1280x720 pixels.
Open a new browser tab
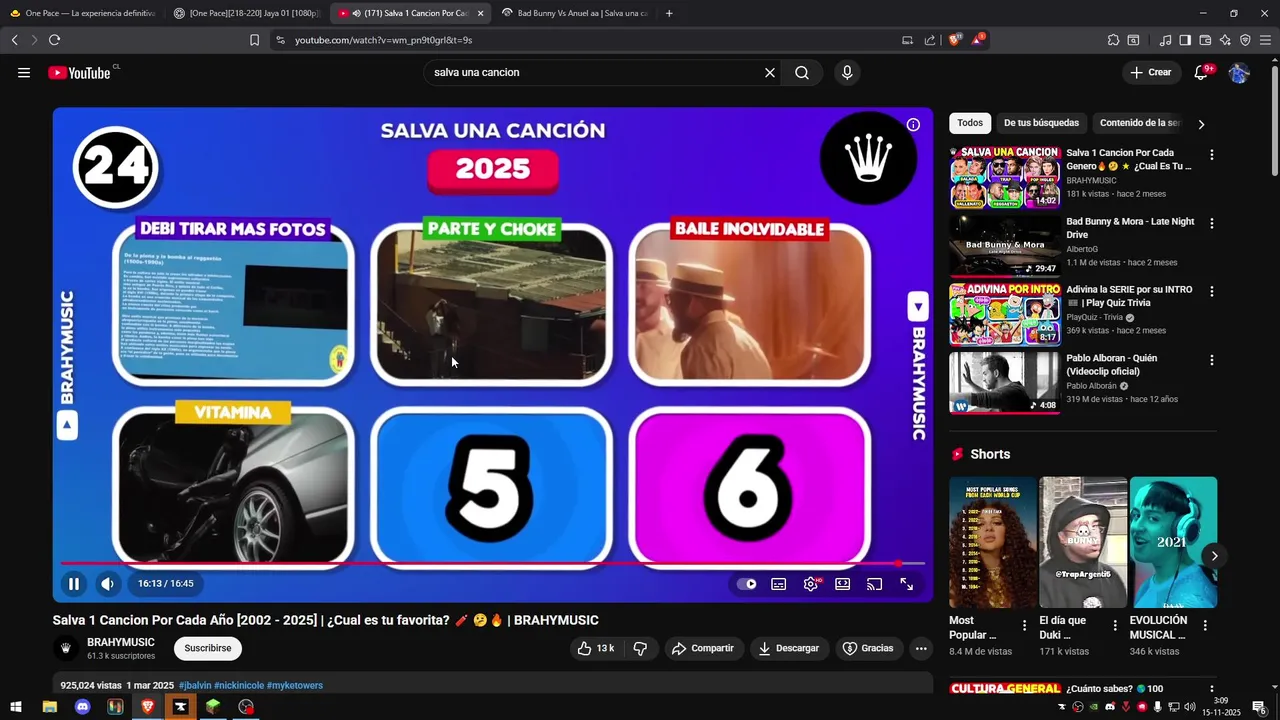pyautogui.click(x=669, y=13)
